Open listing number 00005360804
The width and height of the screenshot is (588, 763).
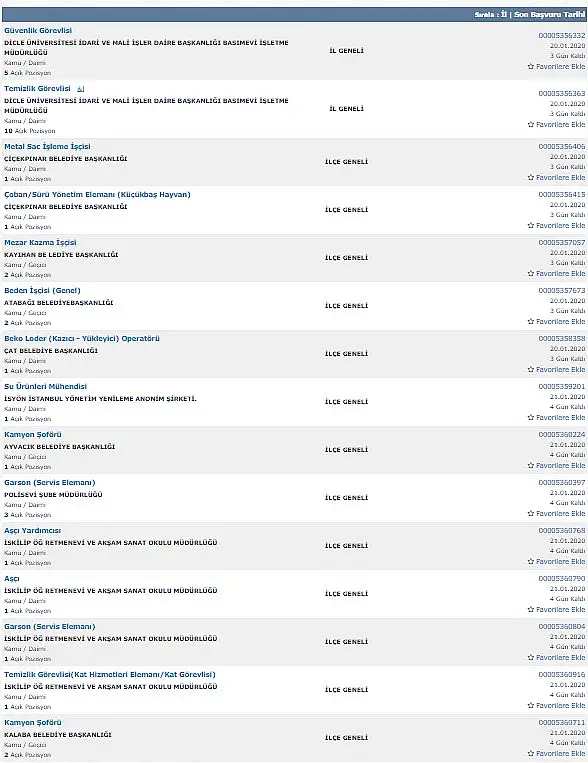pos(562,627)
